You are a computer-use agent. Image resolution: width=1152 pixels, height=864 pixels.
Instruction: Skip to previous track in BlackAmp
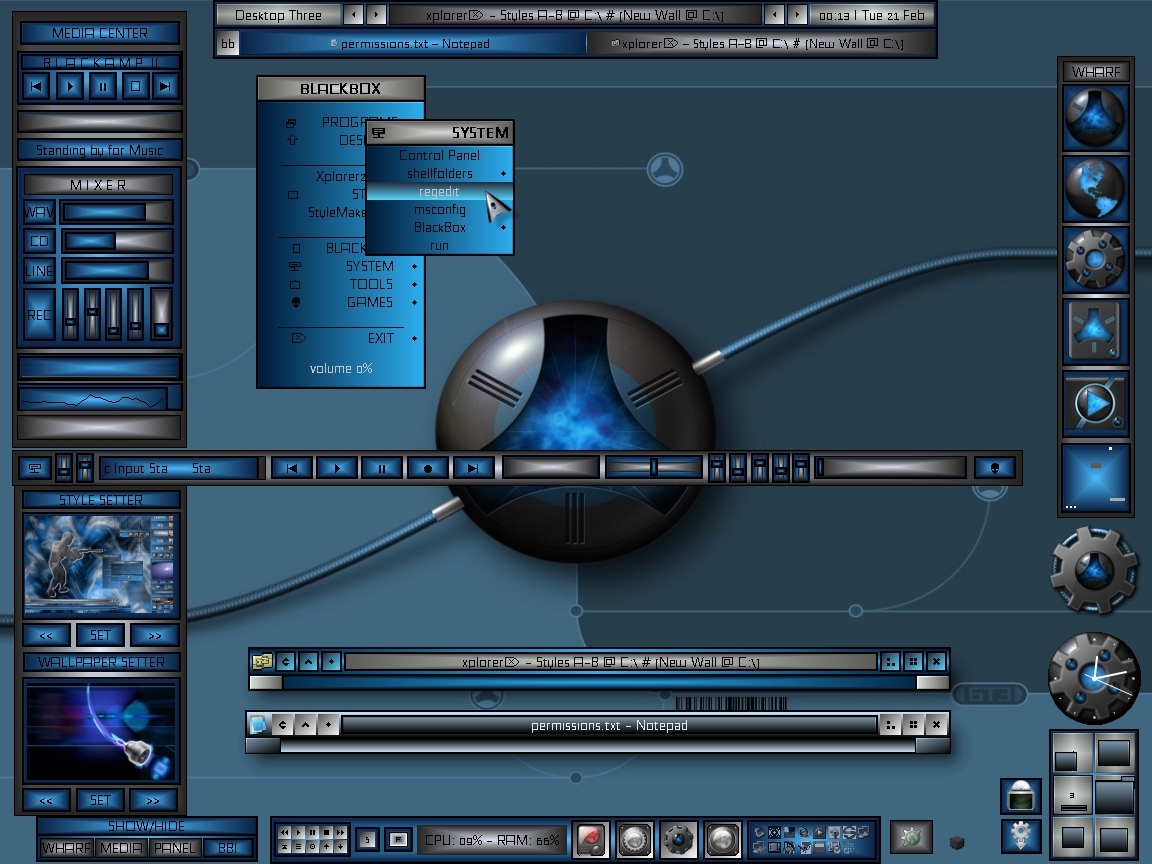[x=36, y=86]
